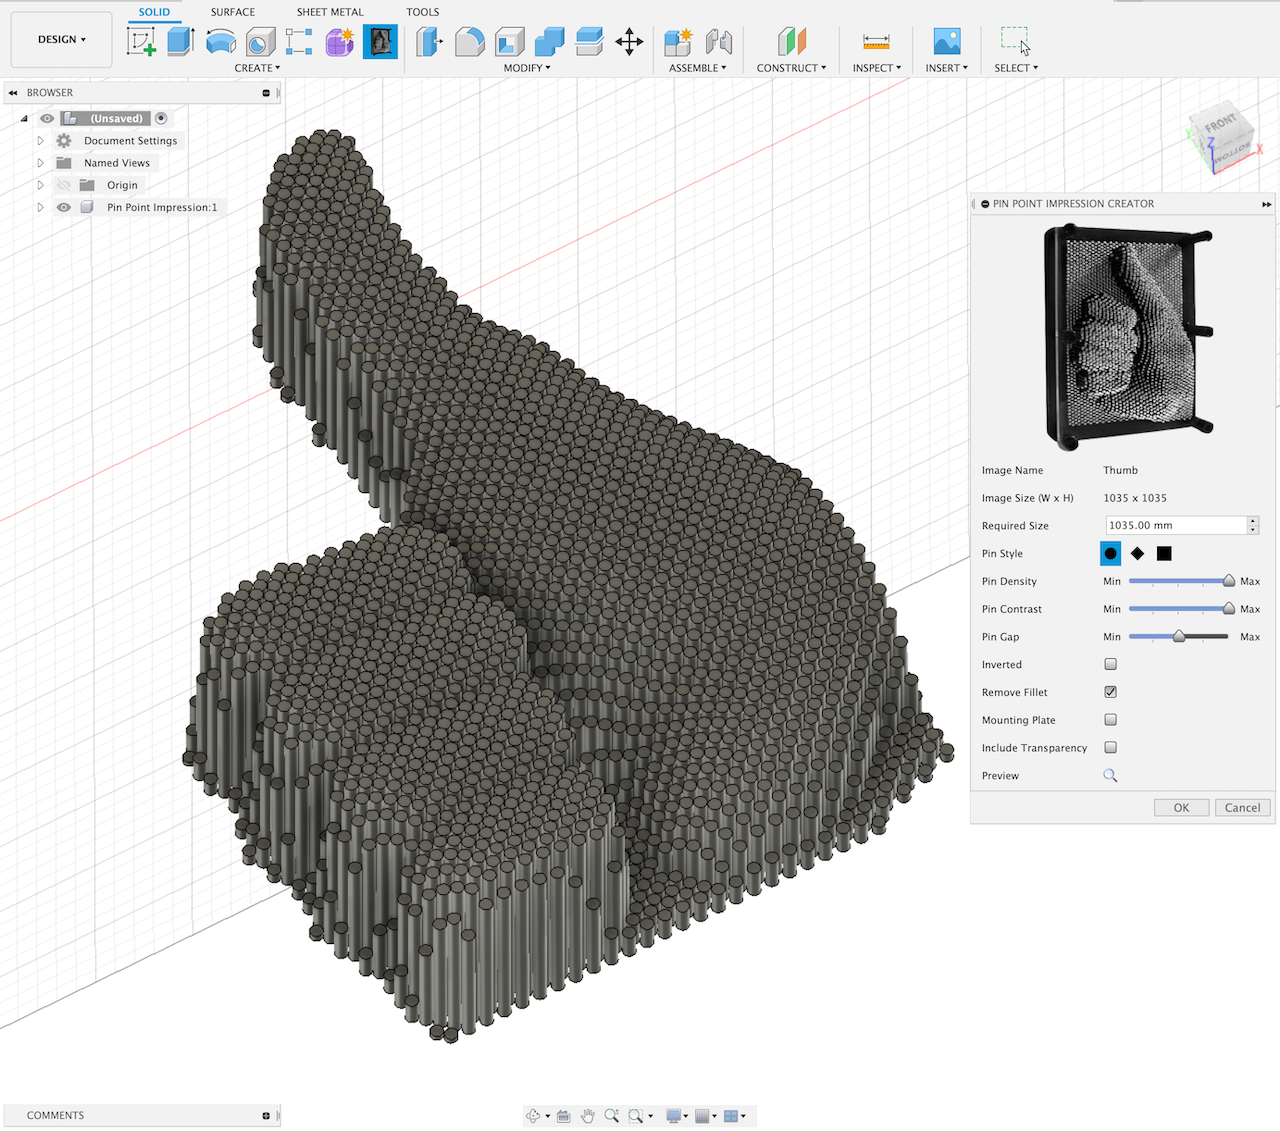Select the diamond pin style
1280x1132 pixels.
(x=1137, y=554)
